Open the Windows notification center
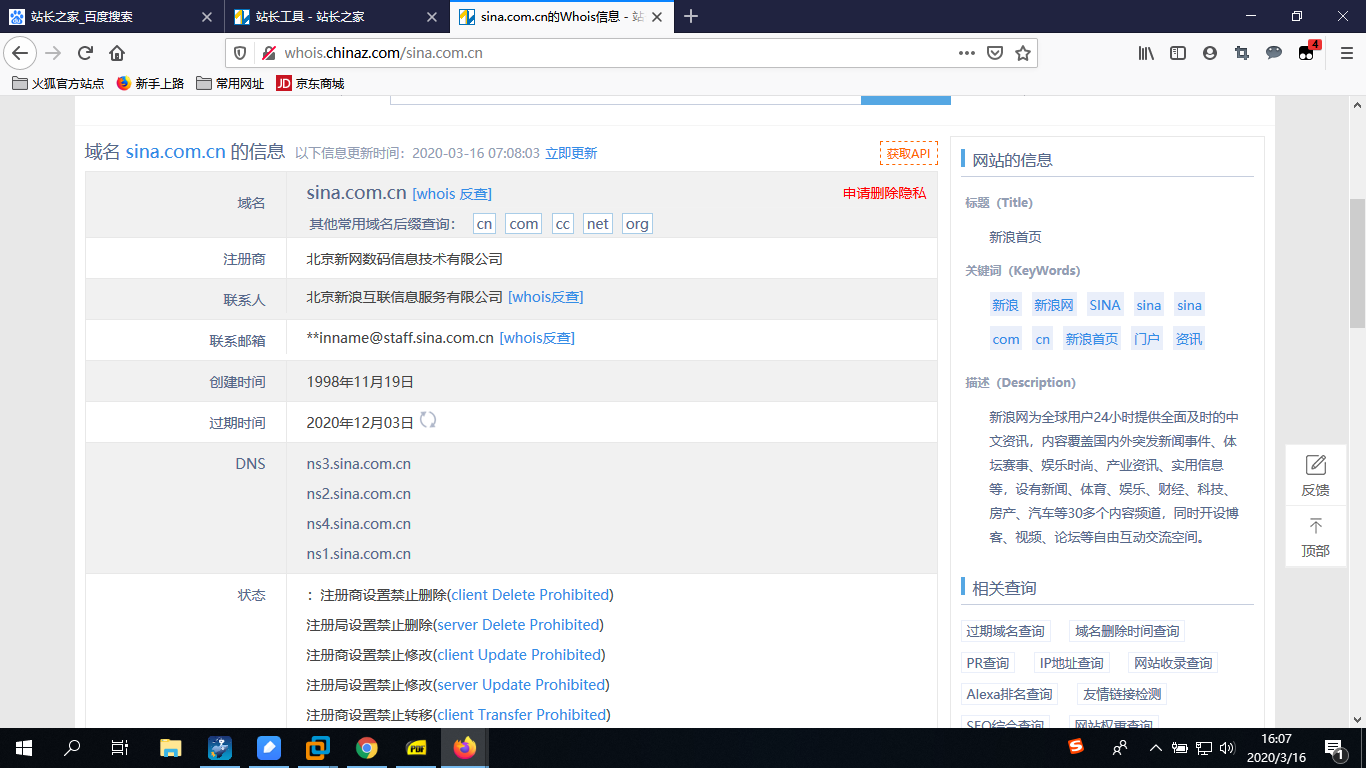The height and width of the screenshot is (768, 1366). [1335, 747]
